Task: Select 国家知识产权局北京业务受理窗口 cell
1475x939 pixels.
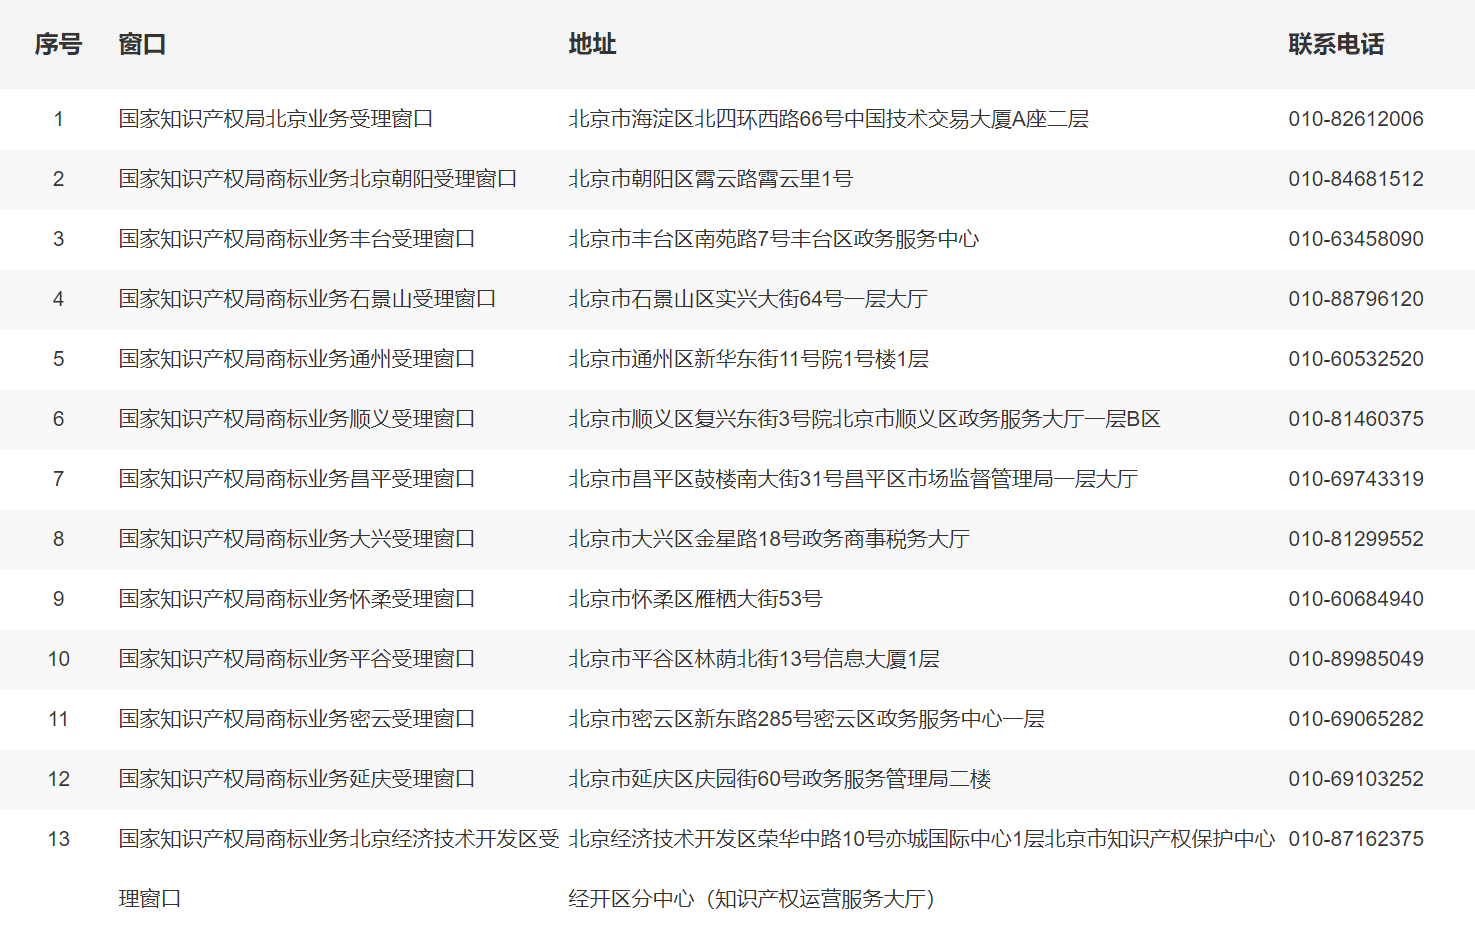Action: point(276,119)
